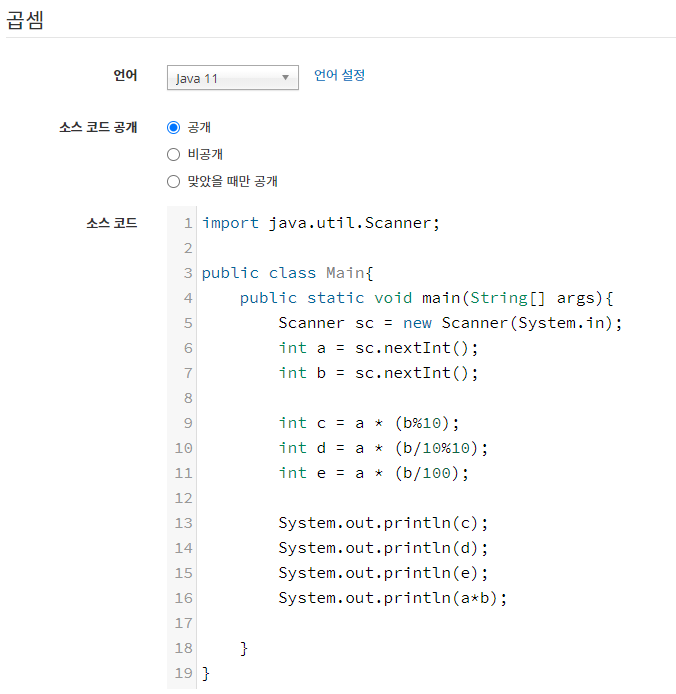
Task: Click line 'System.out.println(d);'
Action: [383, 548]
